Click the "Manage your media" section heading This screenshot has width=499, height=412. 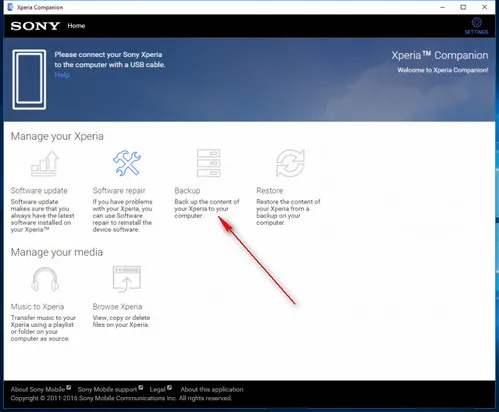point(57,252)
